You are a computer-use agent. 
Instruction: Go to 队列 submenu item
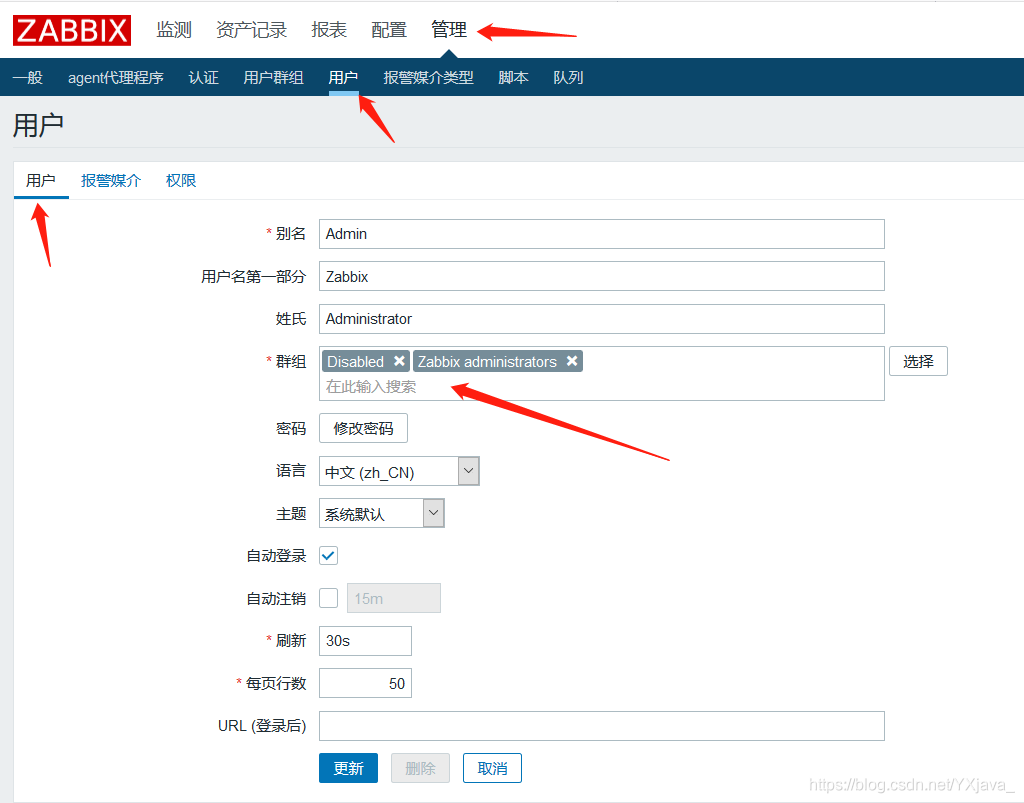(568, 78)
